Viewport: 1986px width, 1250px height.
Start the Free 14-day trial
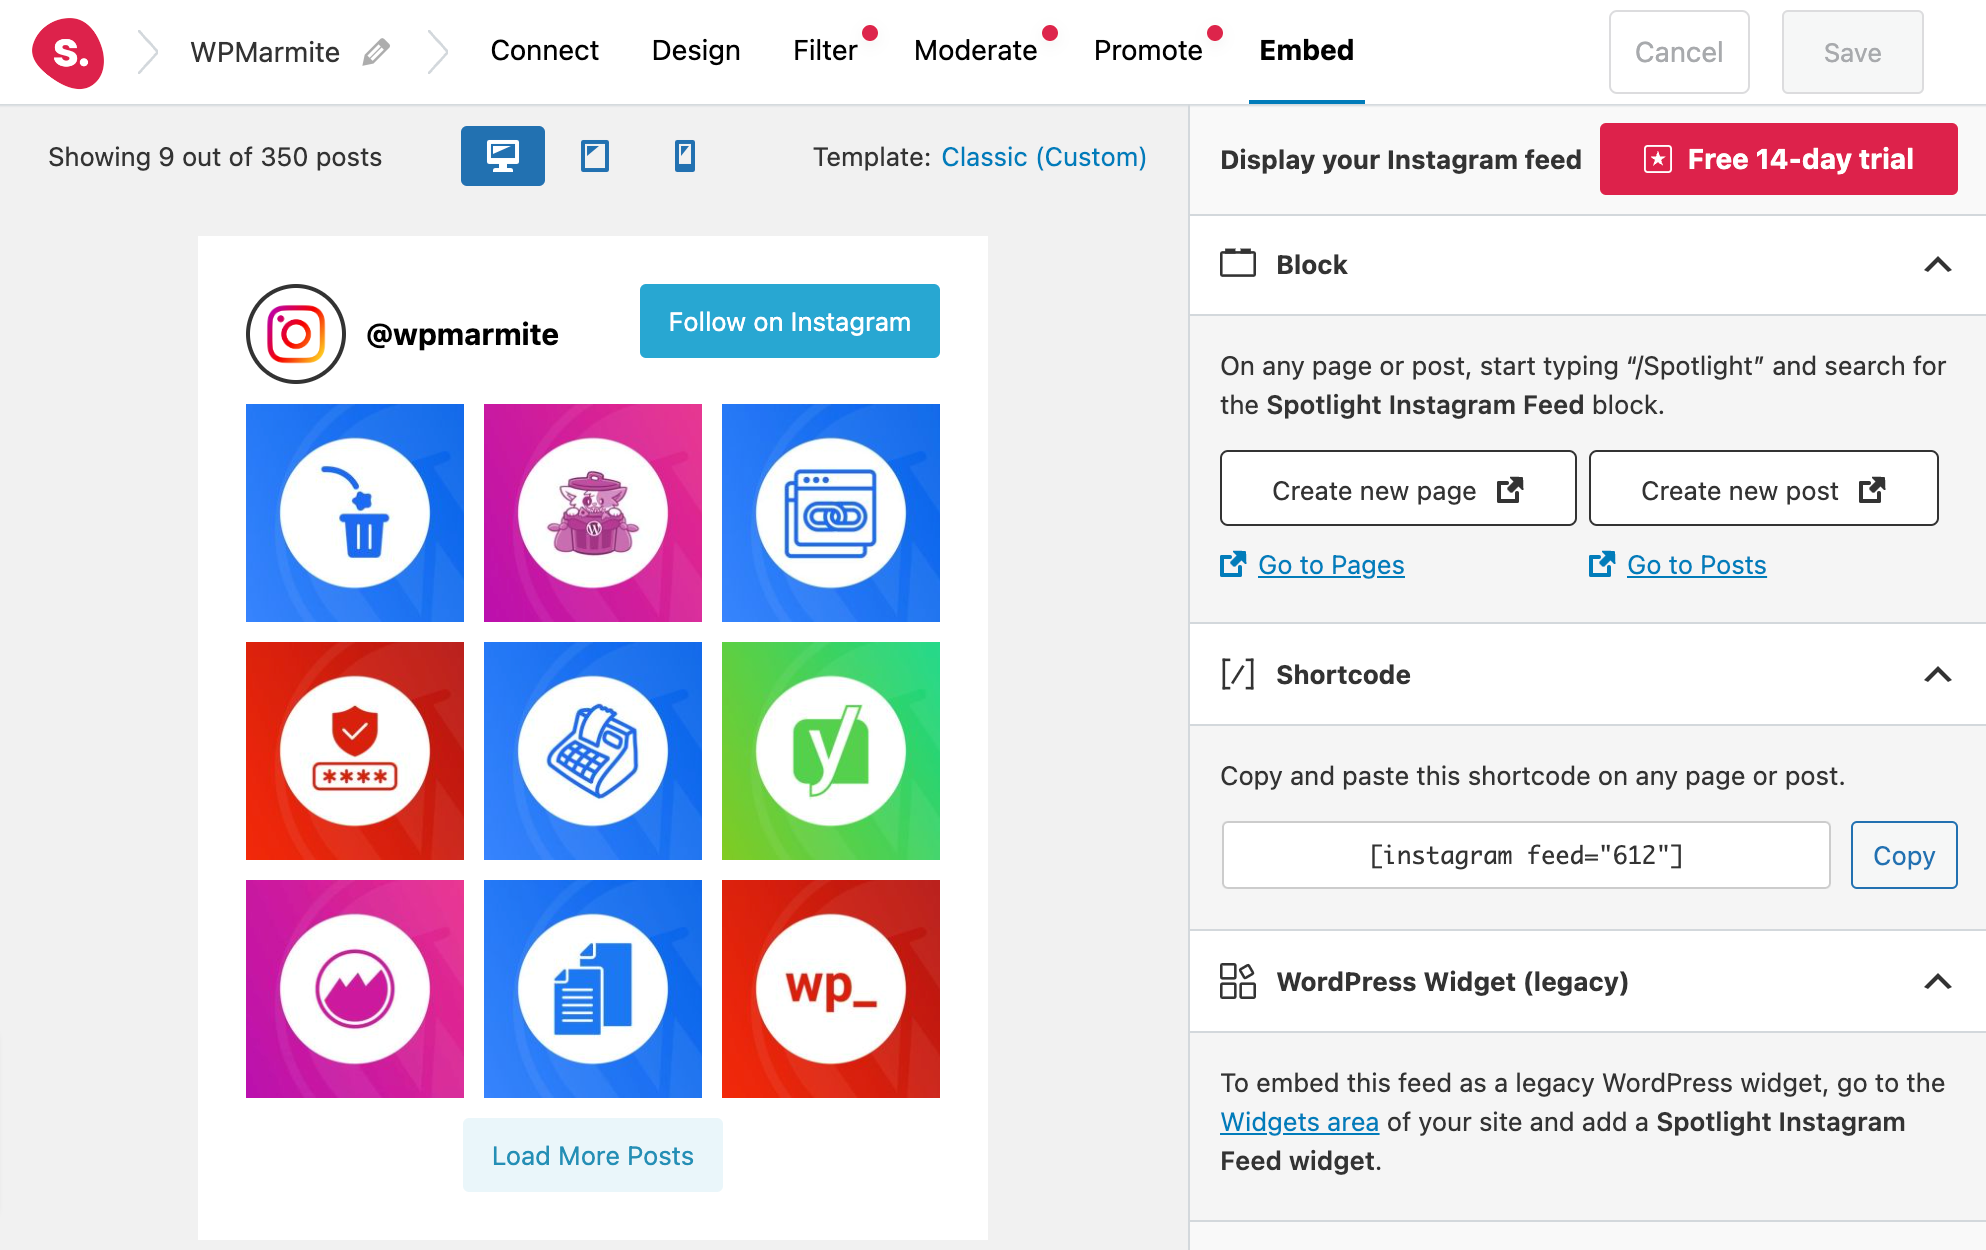[x=1778, y=159]
